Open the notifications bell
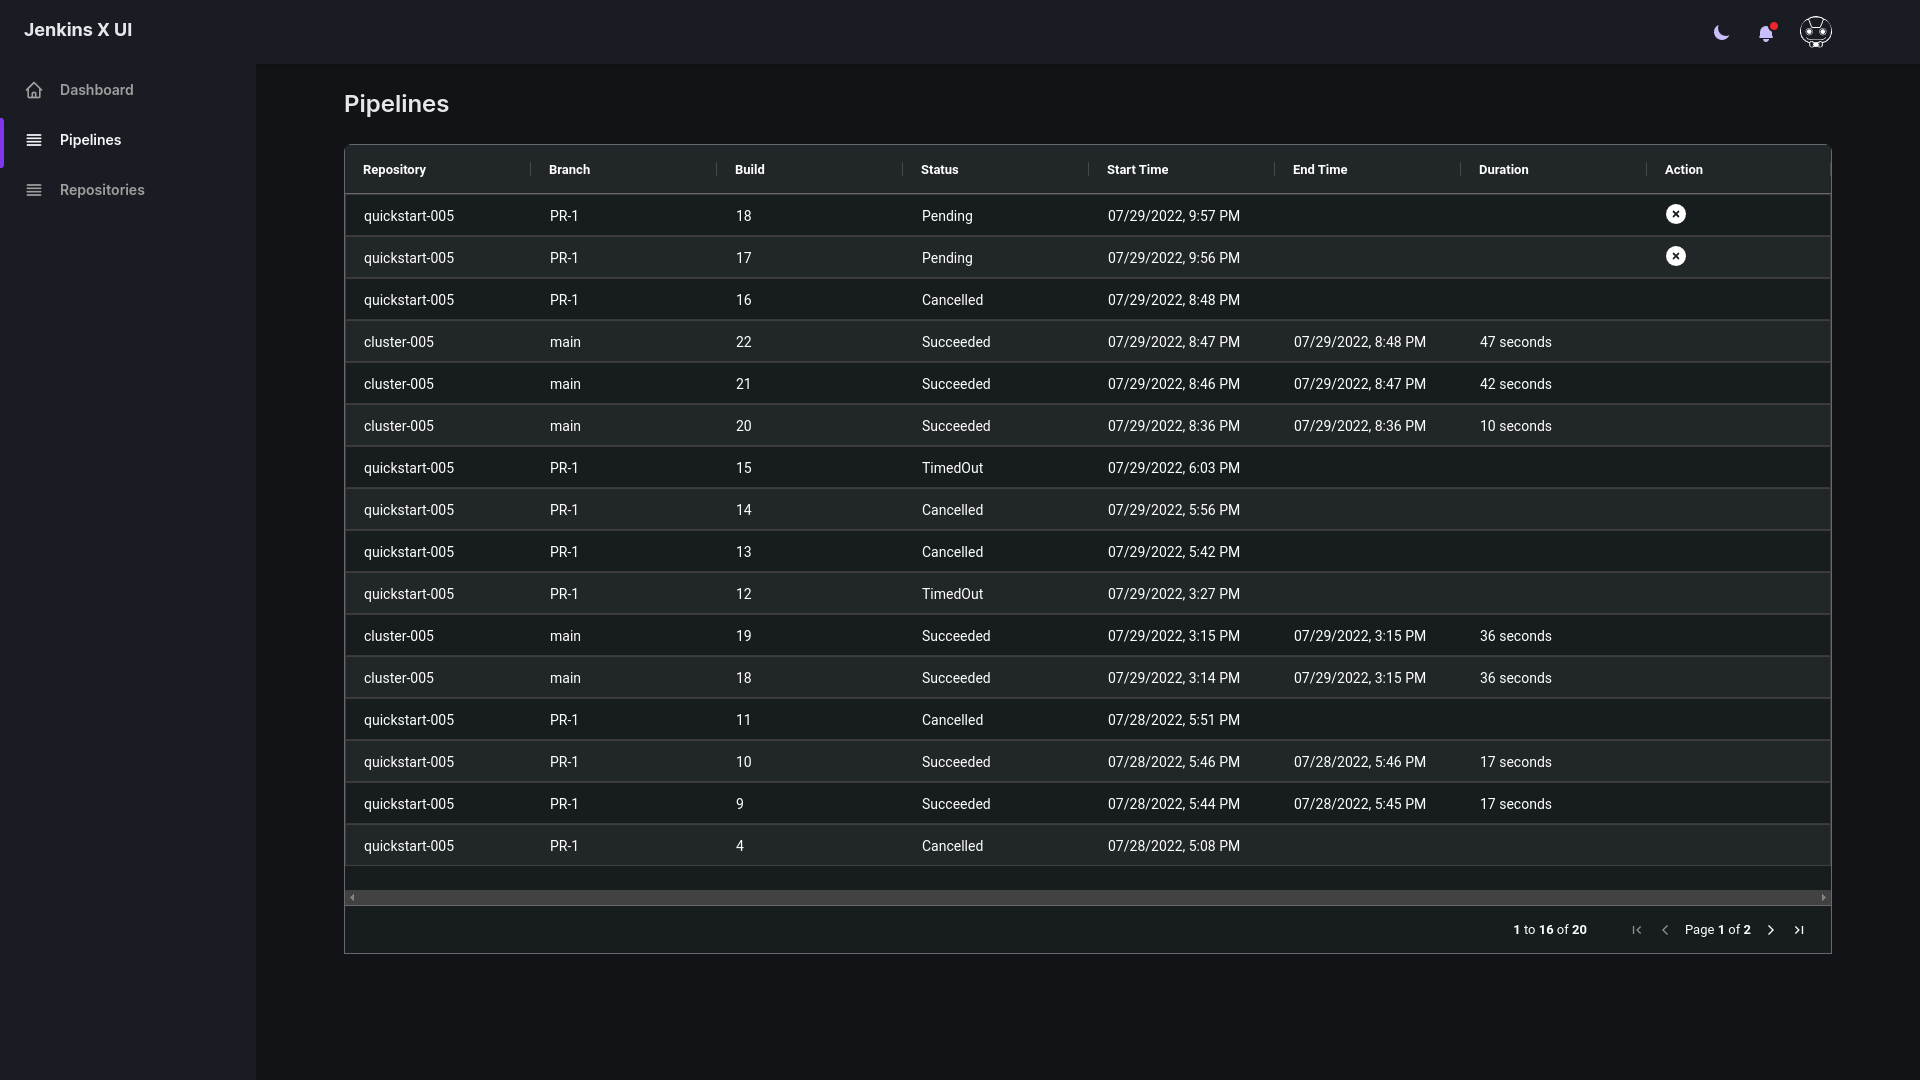 (x=1766, y=33)
